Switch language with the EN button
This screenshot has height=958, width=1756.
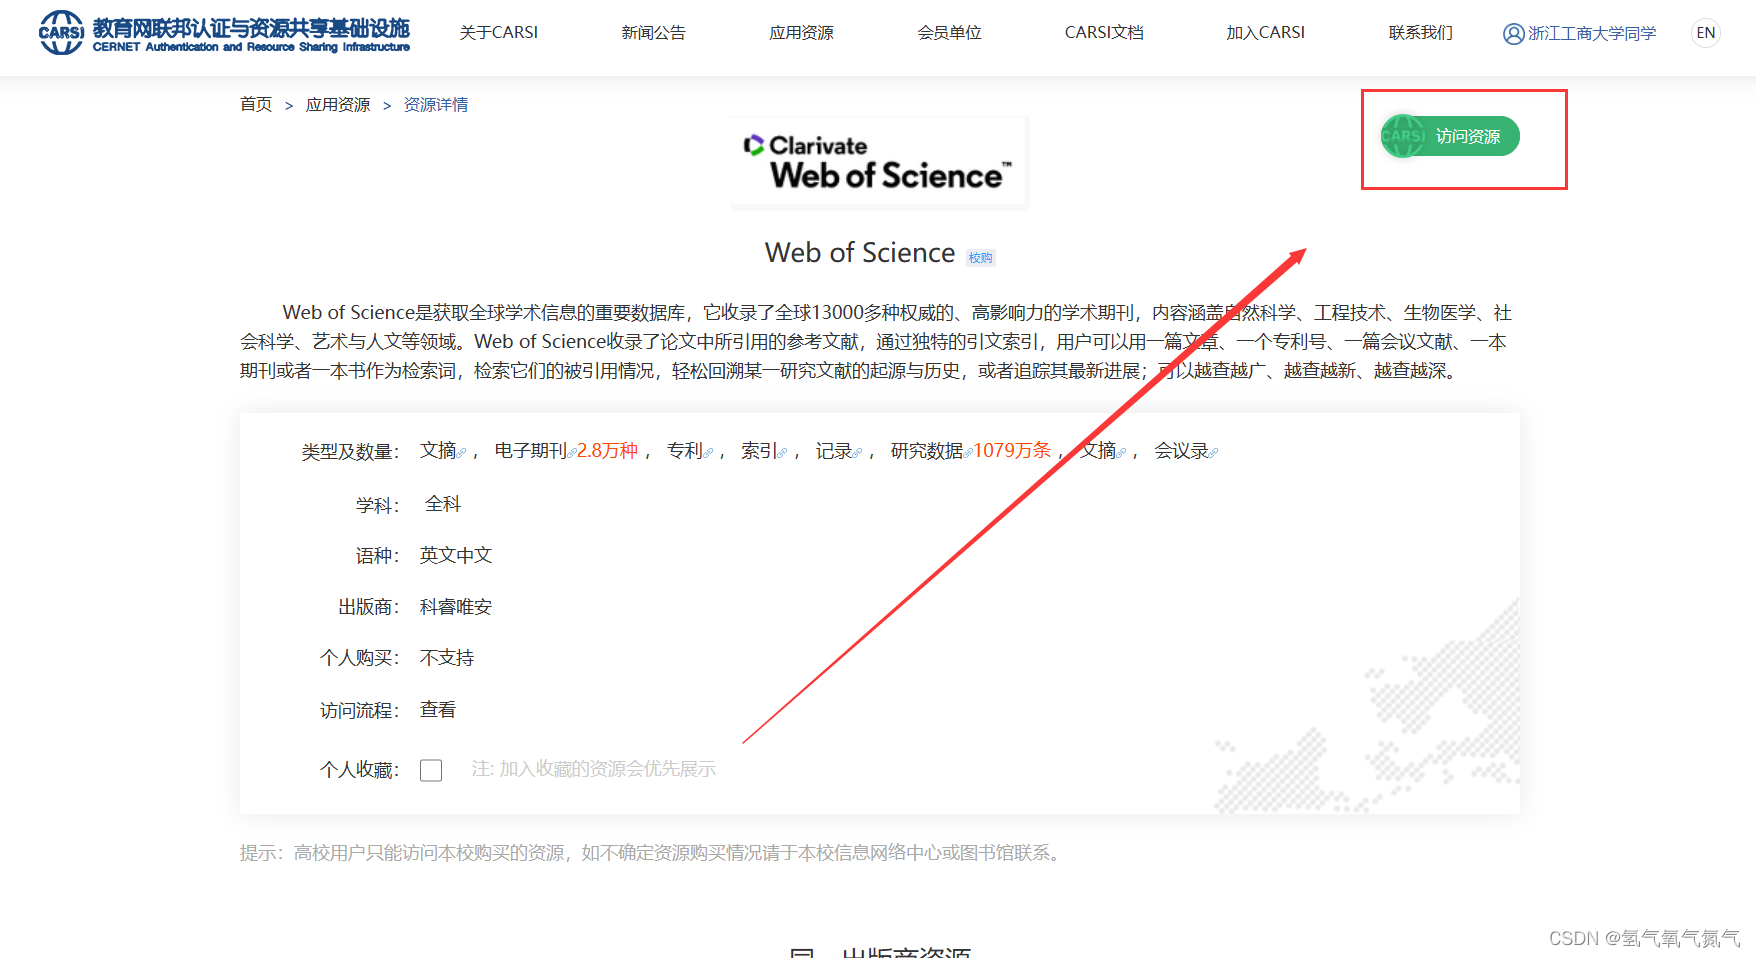pyautogui.click(x=1706, y=33)
